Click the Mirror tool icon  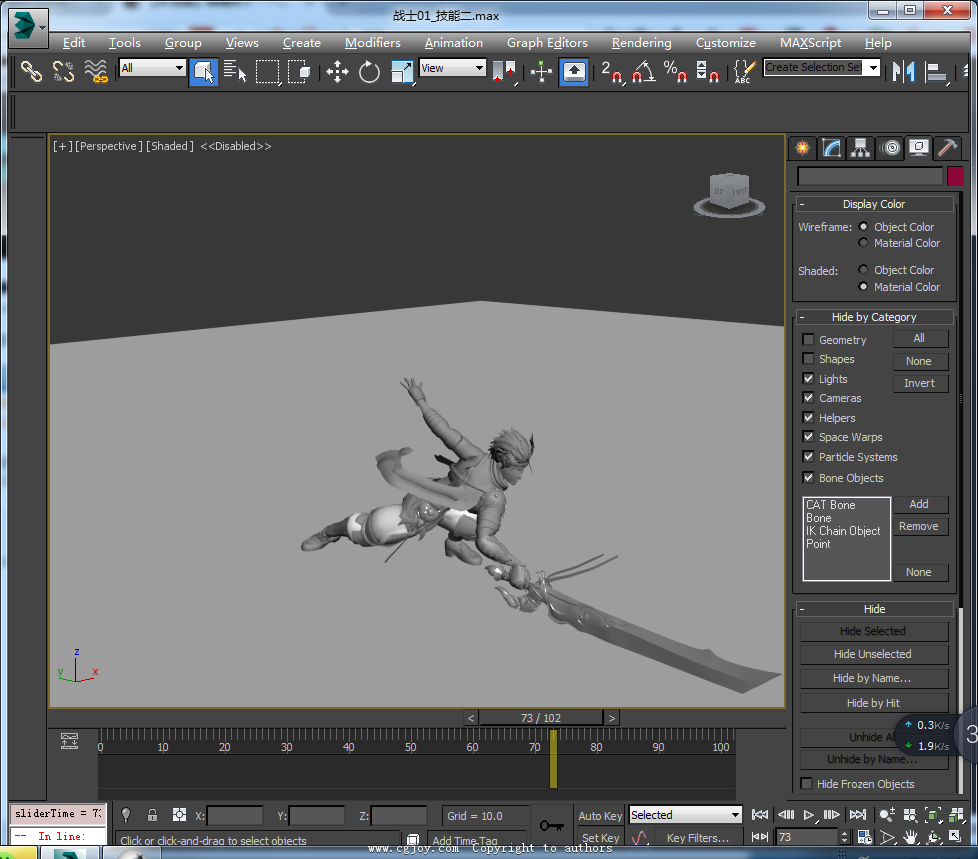904,71
